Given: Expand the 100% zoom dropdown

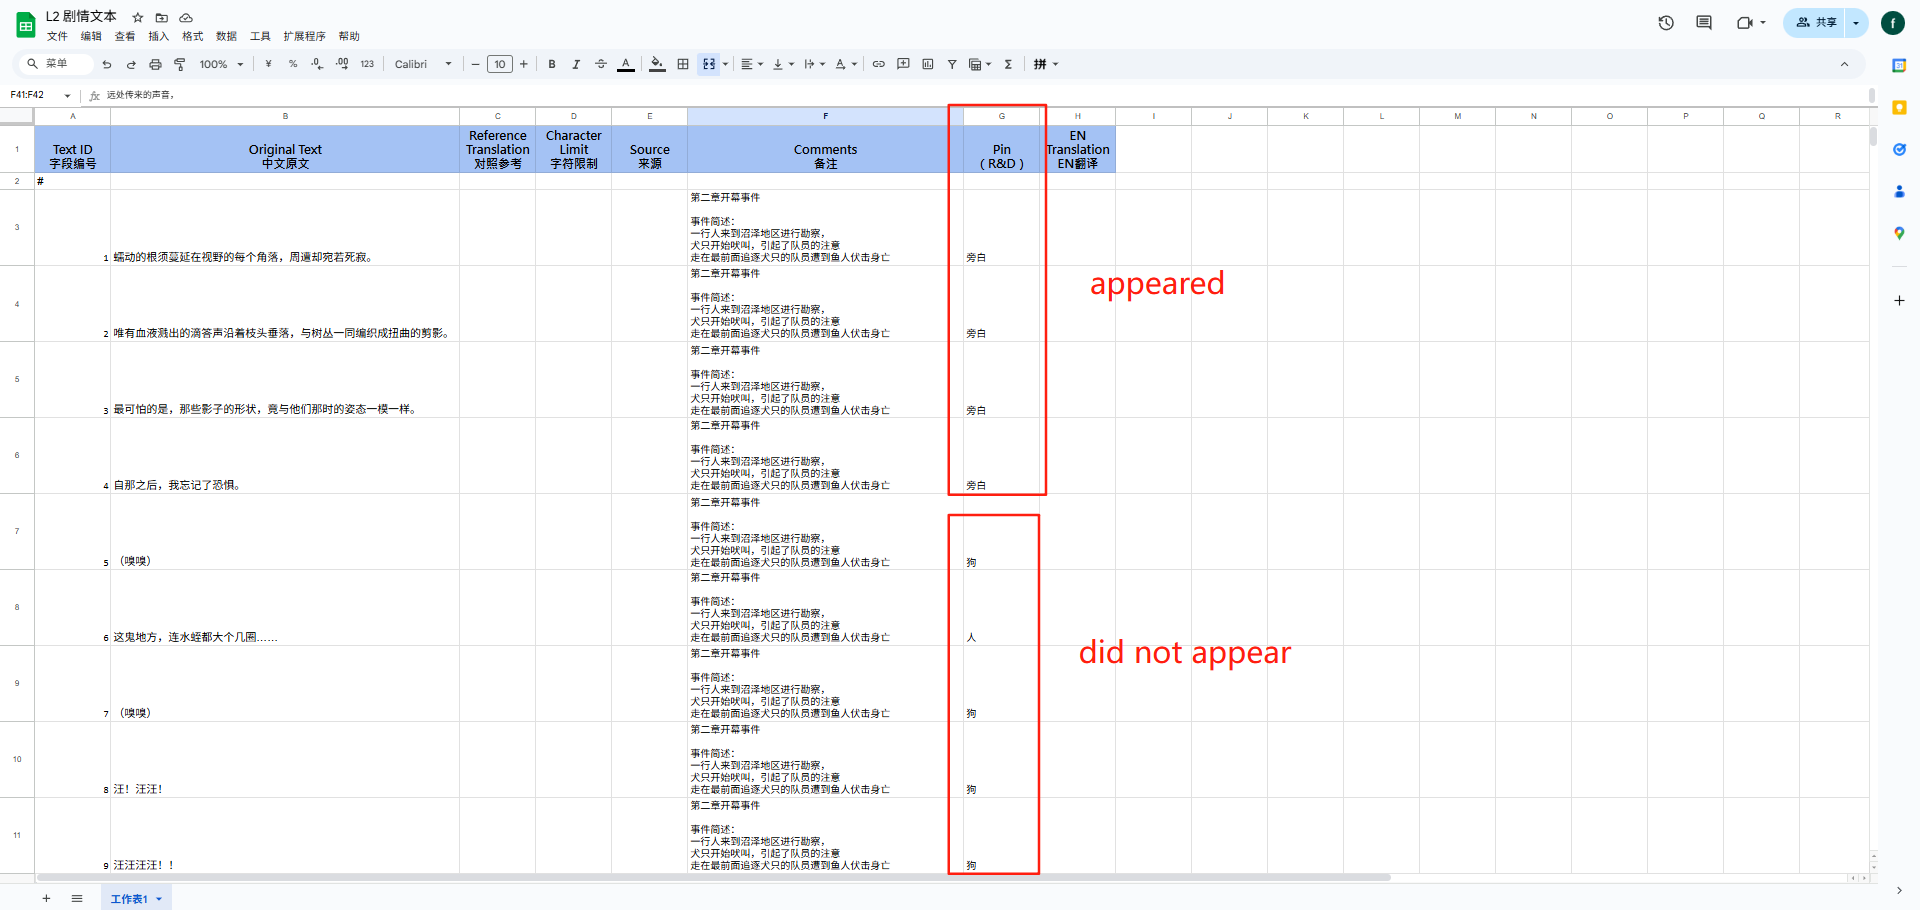Looking at the screenshot, I should point(221,64).
